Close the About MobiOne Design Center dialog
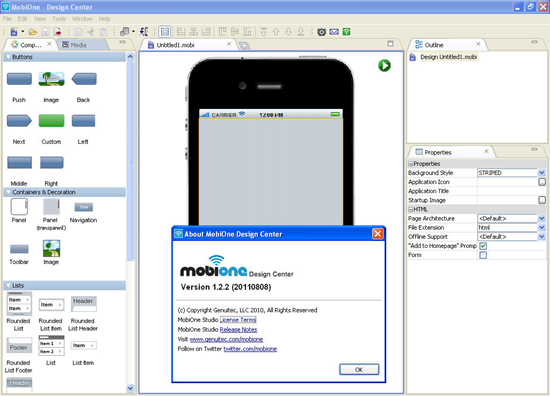 click(378, 234)
